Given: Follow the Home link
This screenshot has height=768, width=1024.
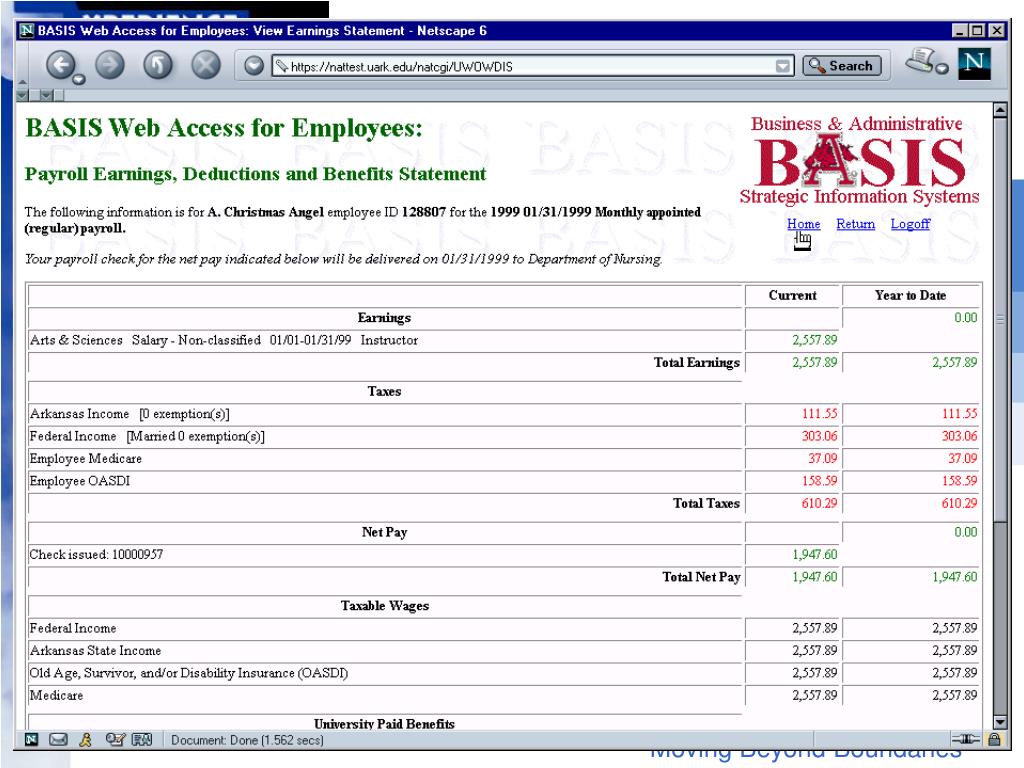Looking at the screenshot, I should pos(803,224).
